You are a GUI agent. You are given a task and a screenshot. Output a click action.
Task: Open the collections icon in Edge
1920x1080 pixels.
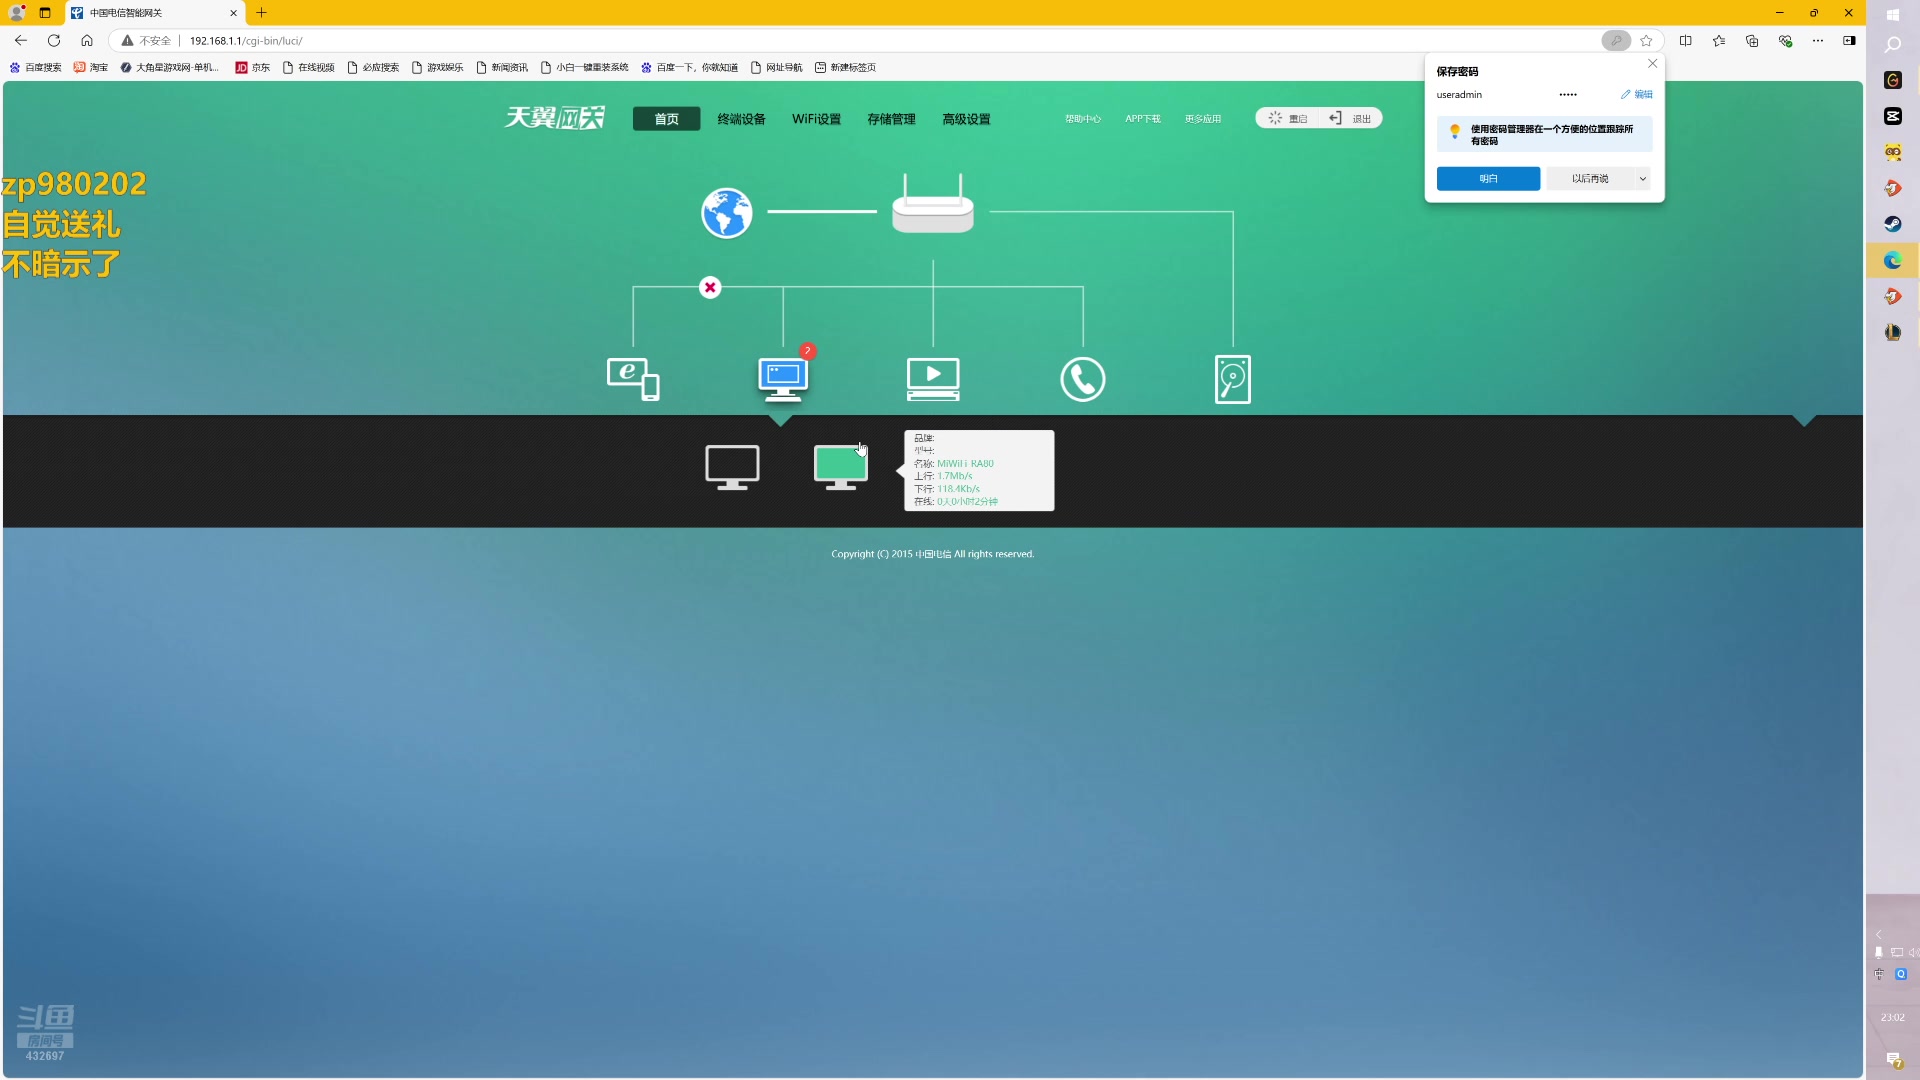(1752, 41)
